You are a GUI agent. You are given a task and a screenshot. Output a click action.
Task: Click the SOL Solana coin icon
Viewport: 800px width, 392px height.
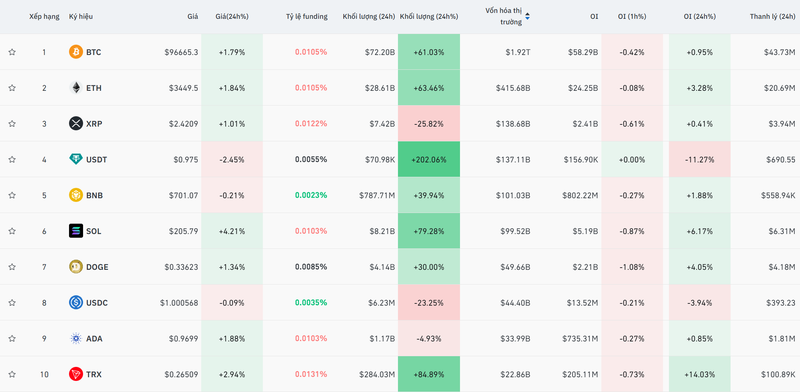click(76, 231)
